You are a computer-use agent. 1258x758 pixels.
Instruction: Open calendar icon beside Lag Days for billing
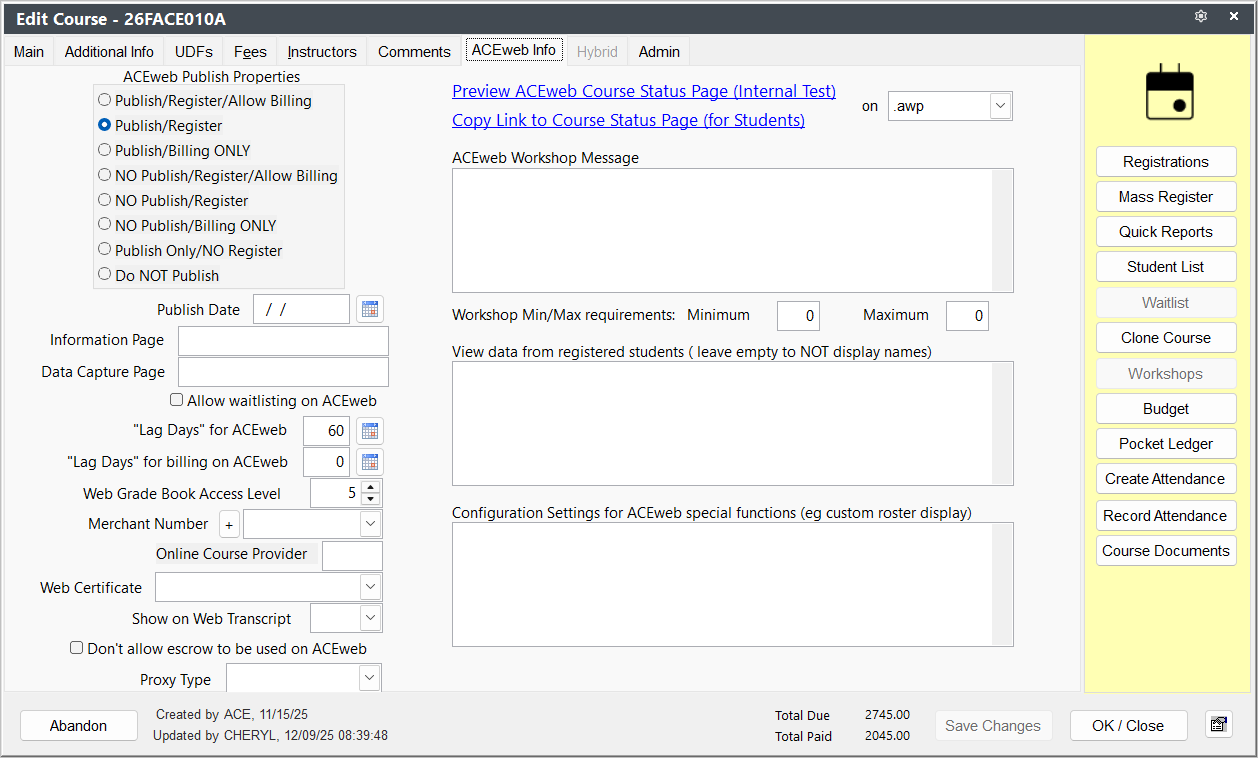[x=370, y=462]
